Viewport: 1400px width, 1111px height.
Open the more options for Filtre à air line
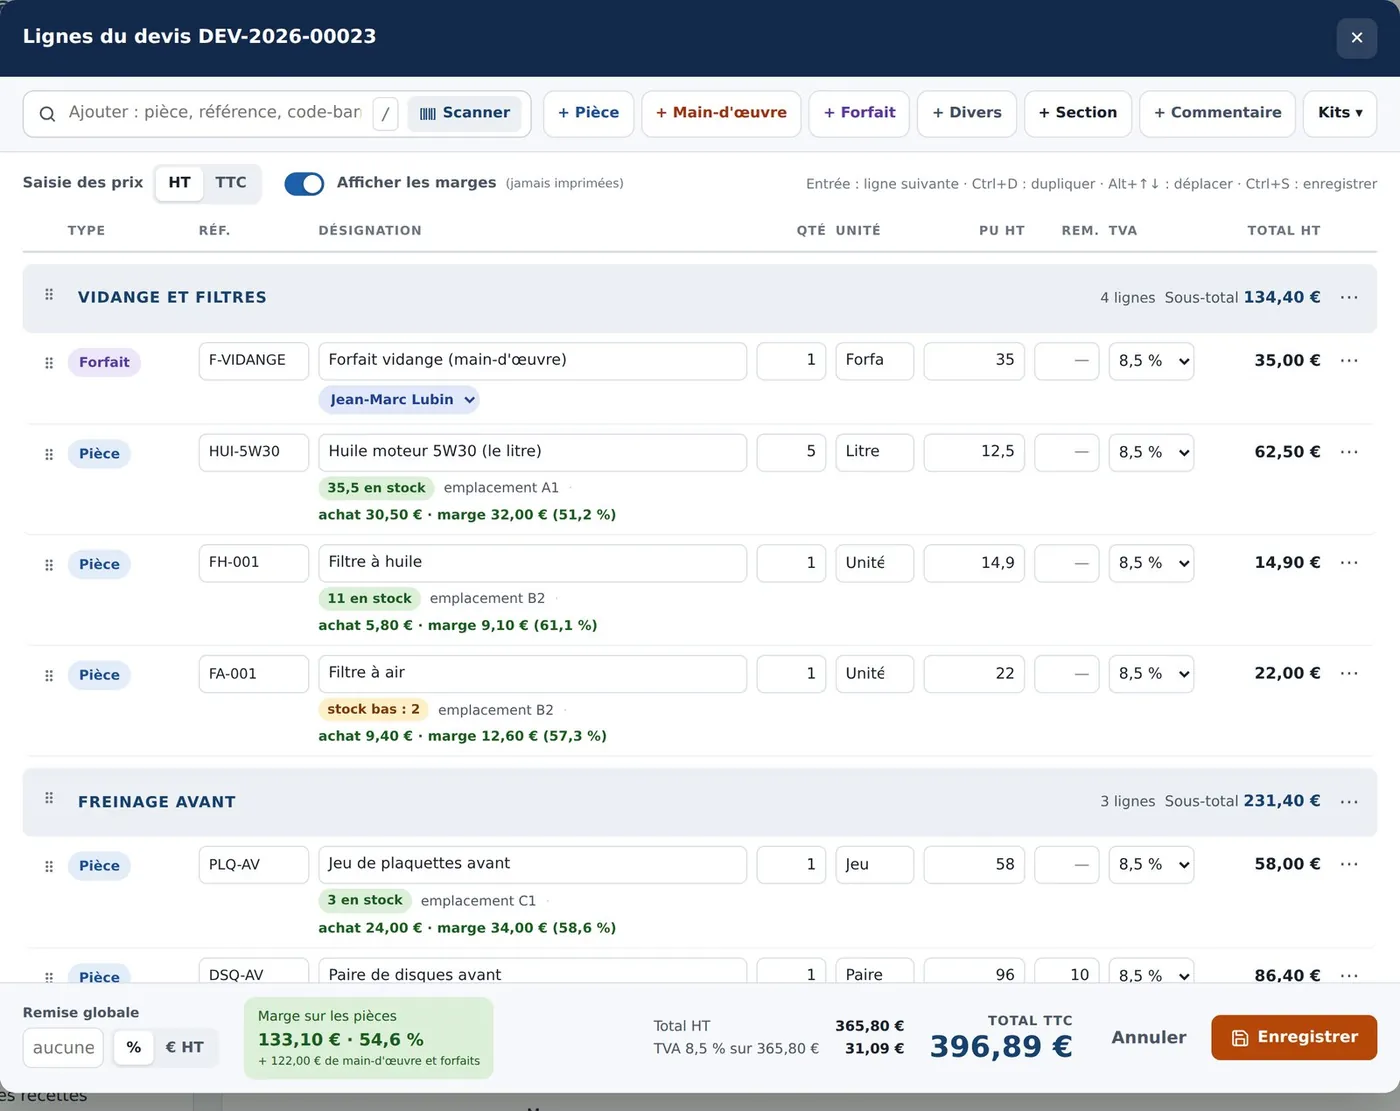1349,673
